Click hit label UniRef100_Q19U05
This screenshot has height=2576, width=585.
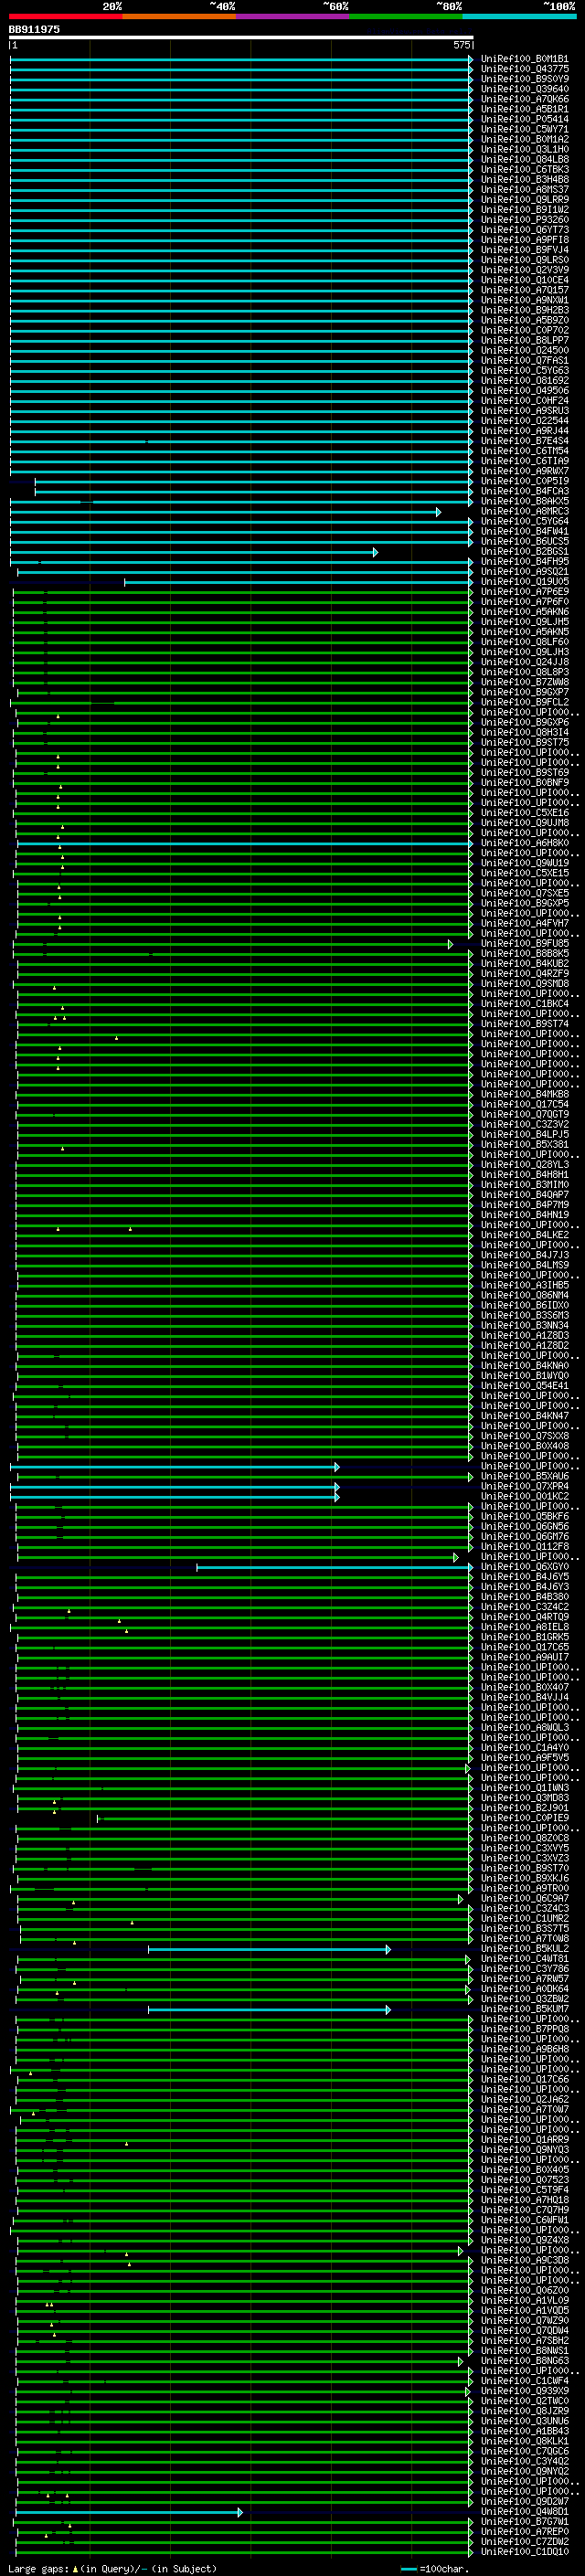(x=525, y=582)
